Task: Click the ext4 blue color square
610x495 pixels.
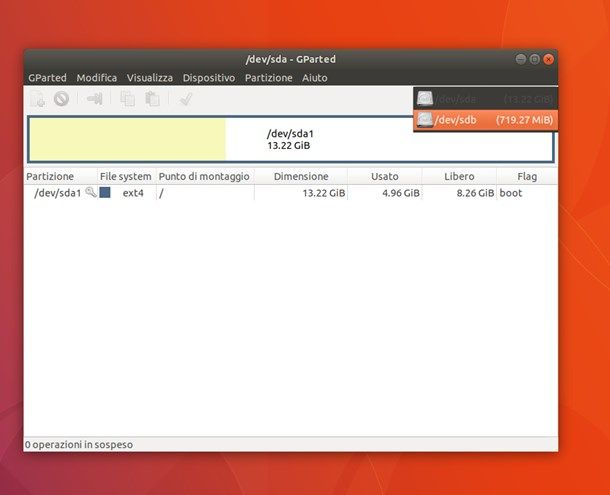Action: coord(105,193)
